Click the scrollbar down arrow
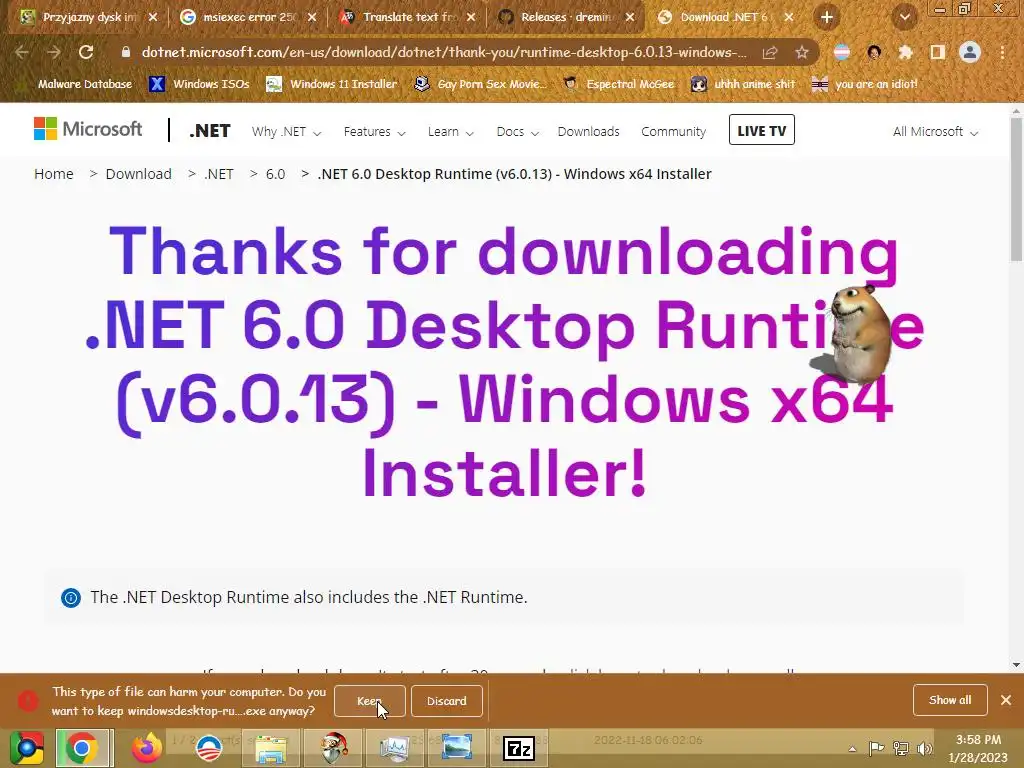 1016,665
